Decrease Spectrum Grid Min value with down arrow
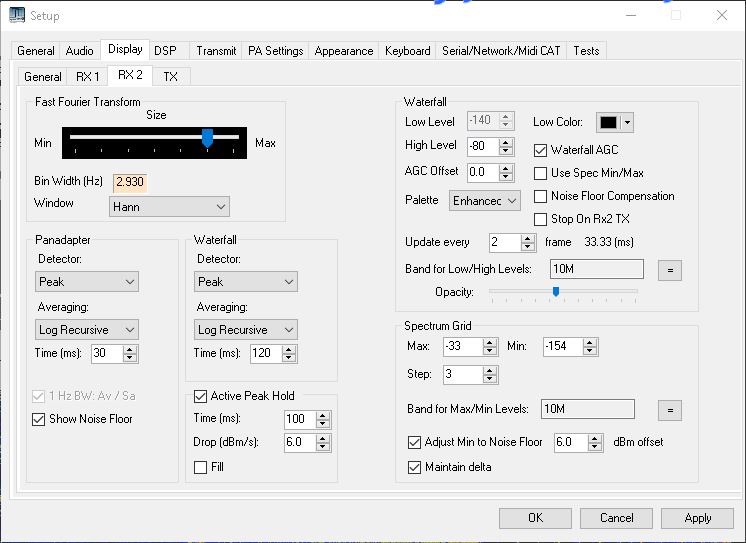Image resolution: width=746 pixels, height=543 pixels. [590, 351]
